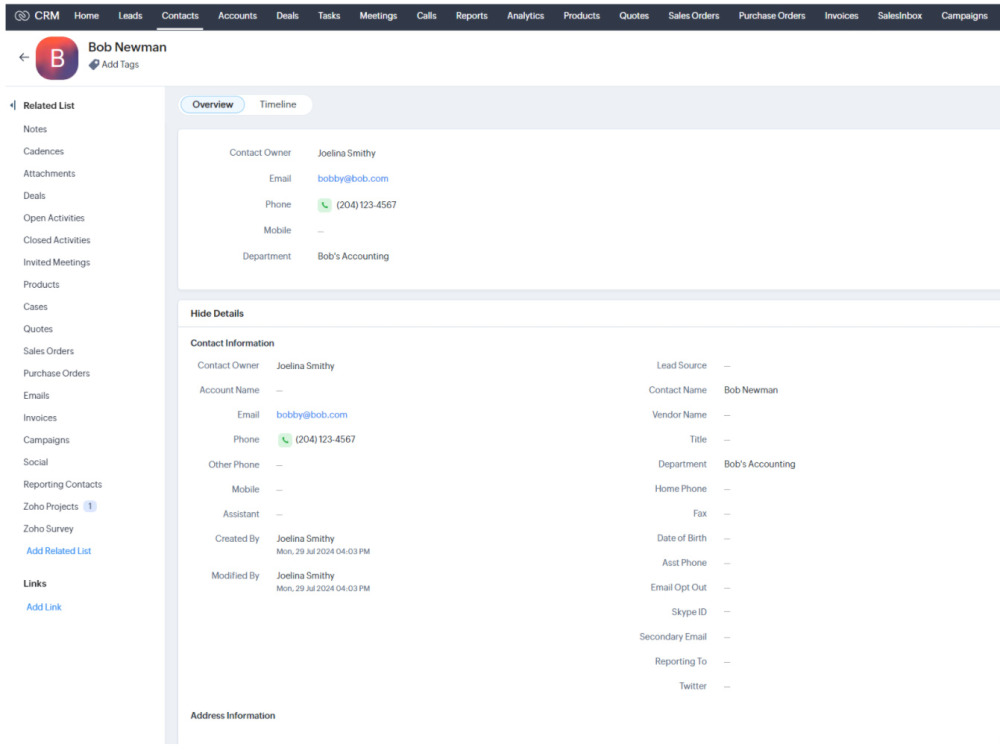Open Purchase Orders in top navigation
The height and width of the screenshot is (750, 1000).
click(x=772, y=15)
